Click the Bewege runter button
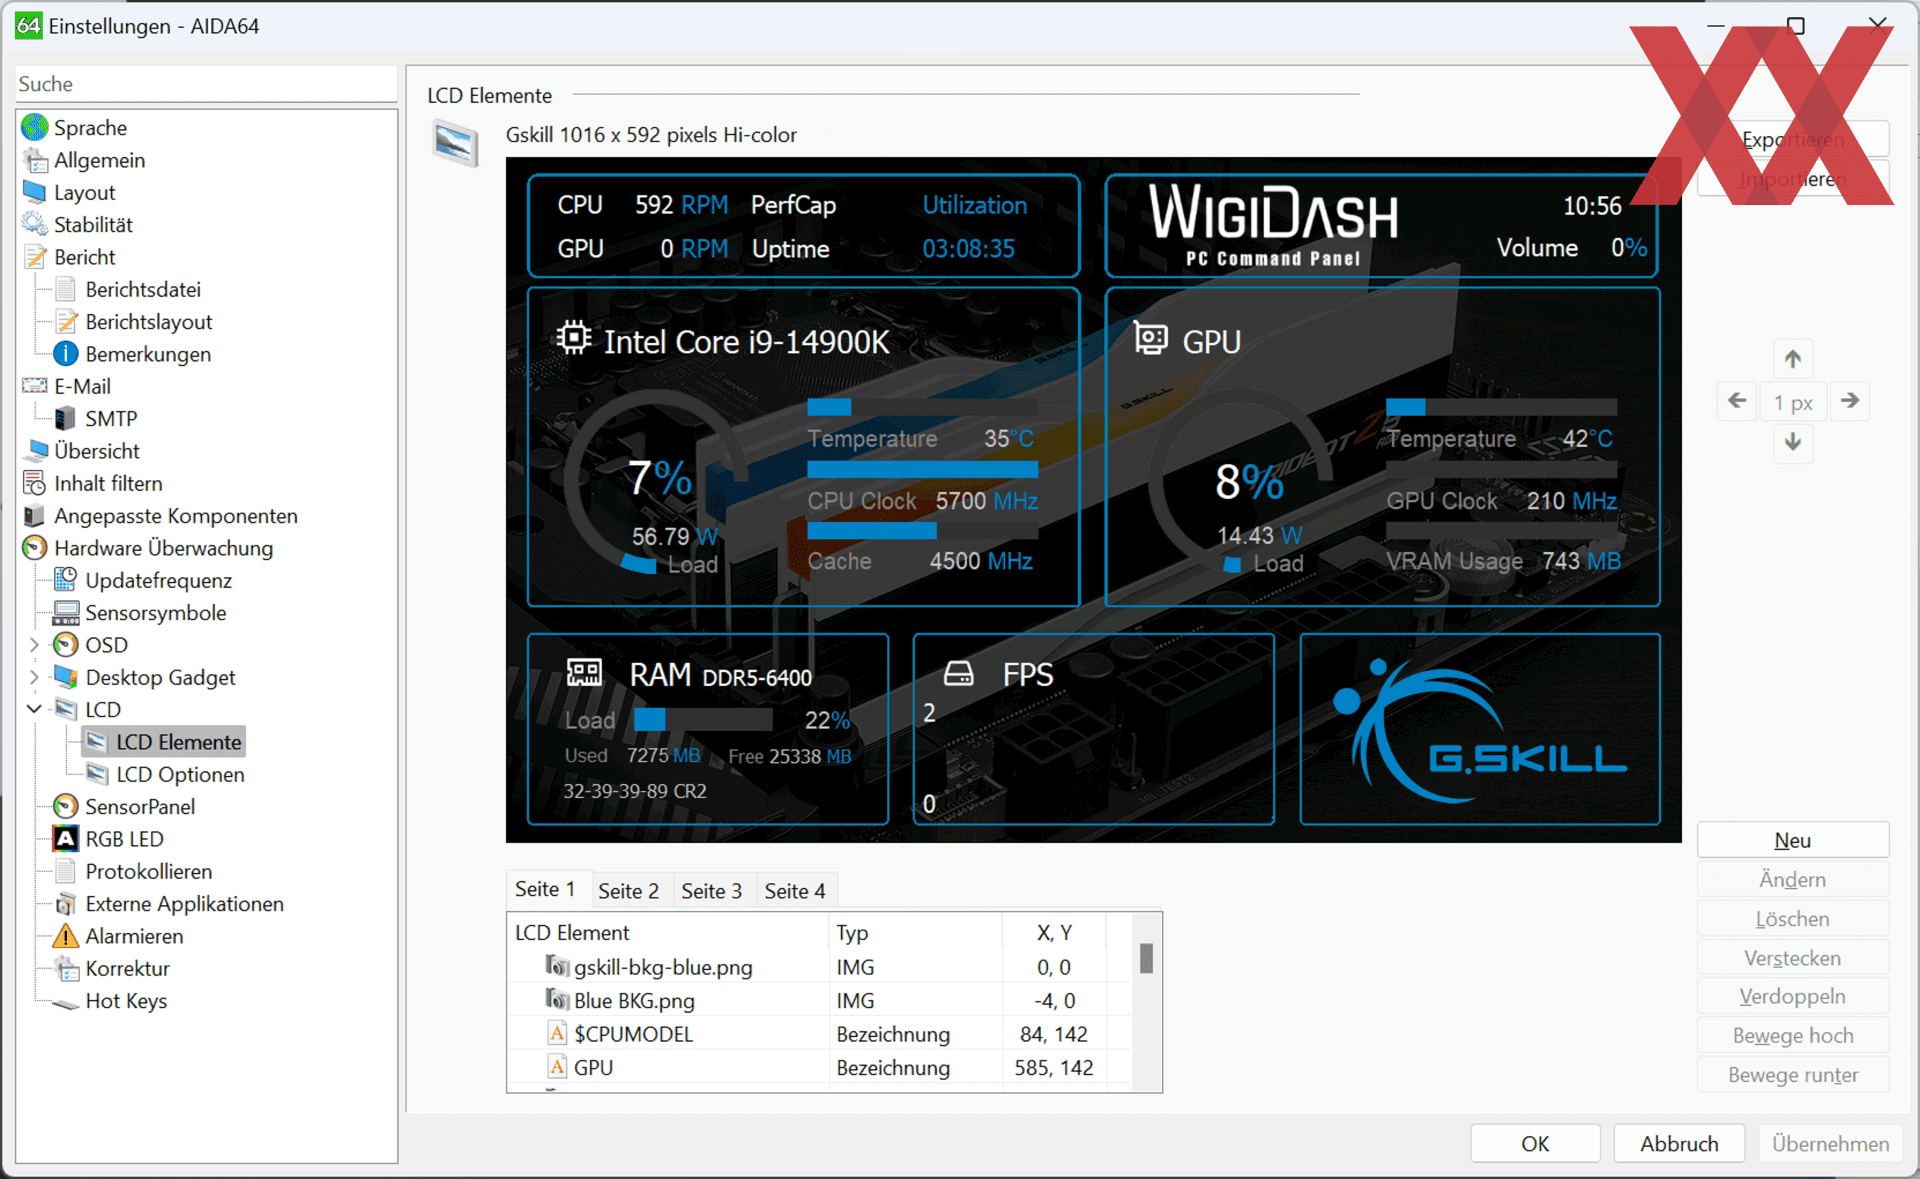This screenshot has height=1179, width=1920. coord(1793,1075)
